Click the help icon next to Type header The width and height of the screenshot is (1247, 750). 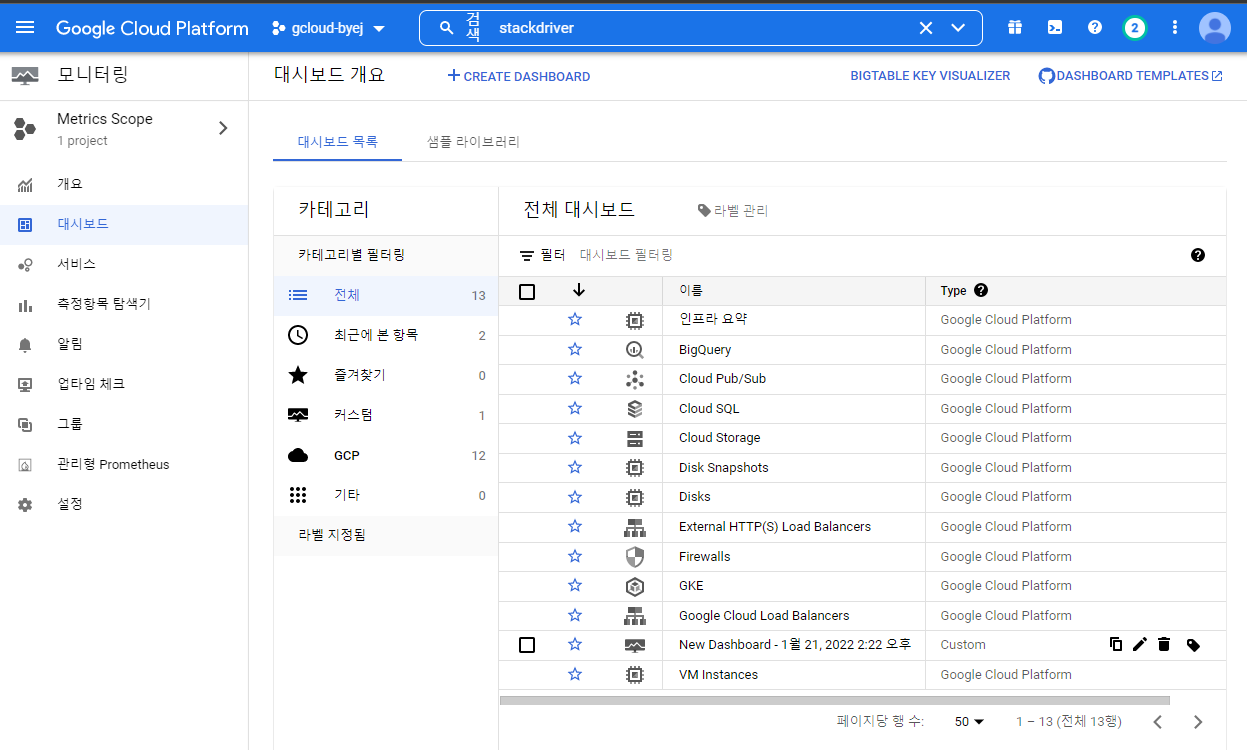[x=980, y=290]
